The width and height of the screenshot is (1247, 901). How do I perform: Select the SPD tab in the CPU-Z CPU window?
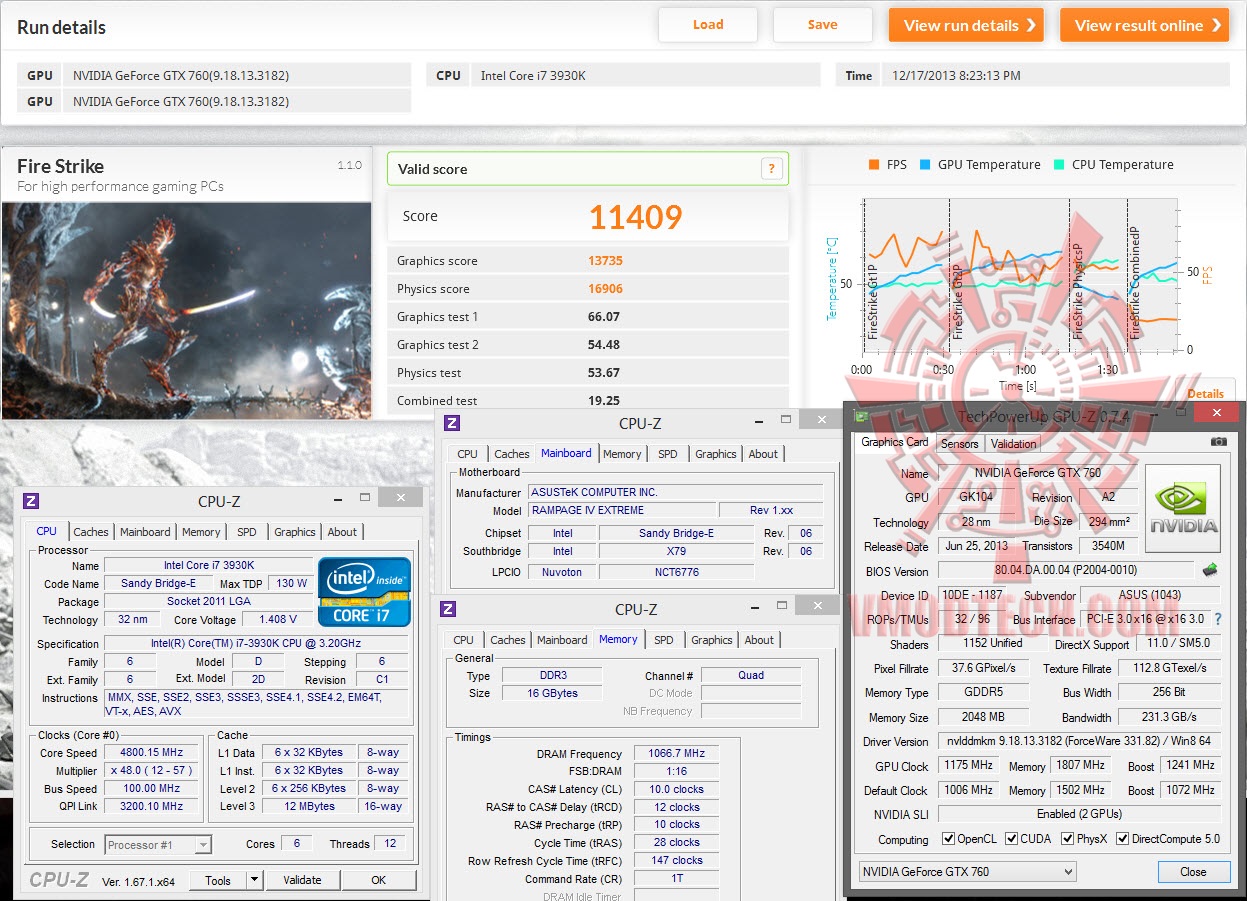246,532
